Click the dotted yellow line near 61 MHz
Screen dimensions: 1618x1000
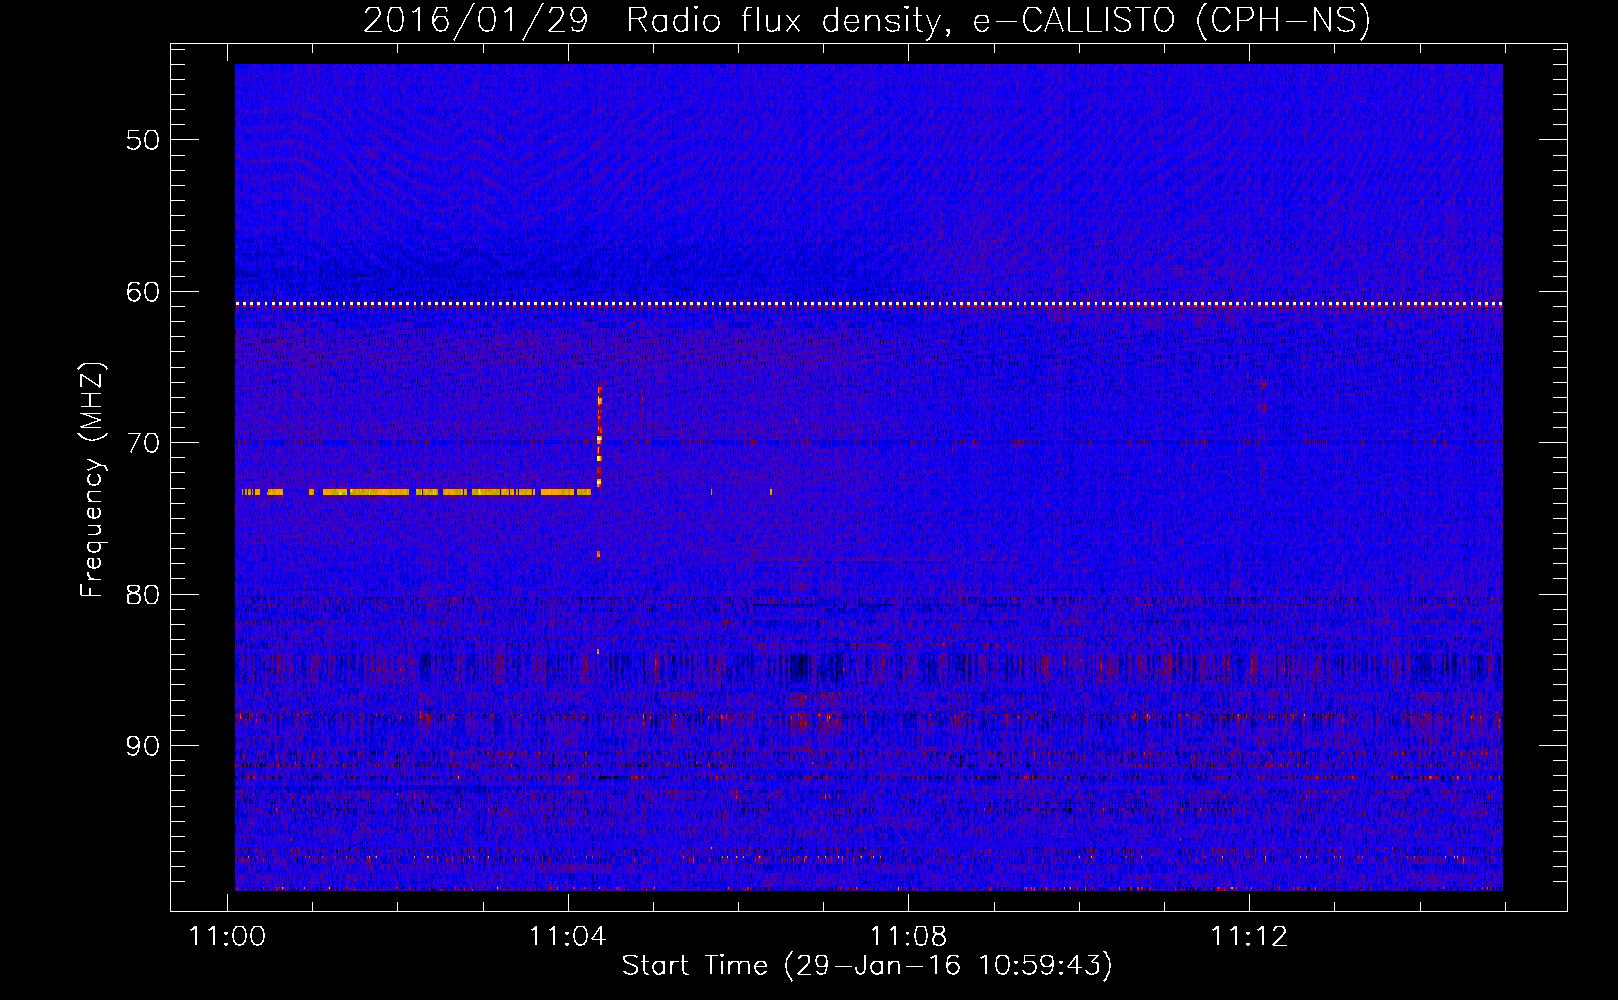tap(869, 303)
